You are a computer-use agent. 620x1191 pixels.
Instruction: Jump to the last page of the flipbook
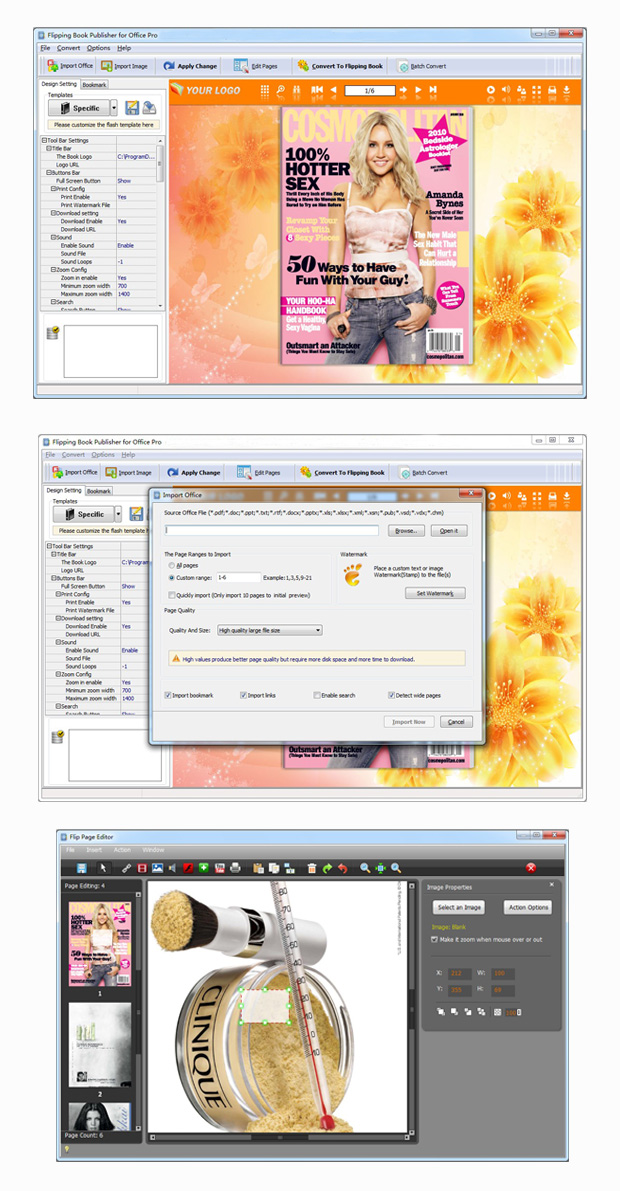click(x=433, y=90)
